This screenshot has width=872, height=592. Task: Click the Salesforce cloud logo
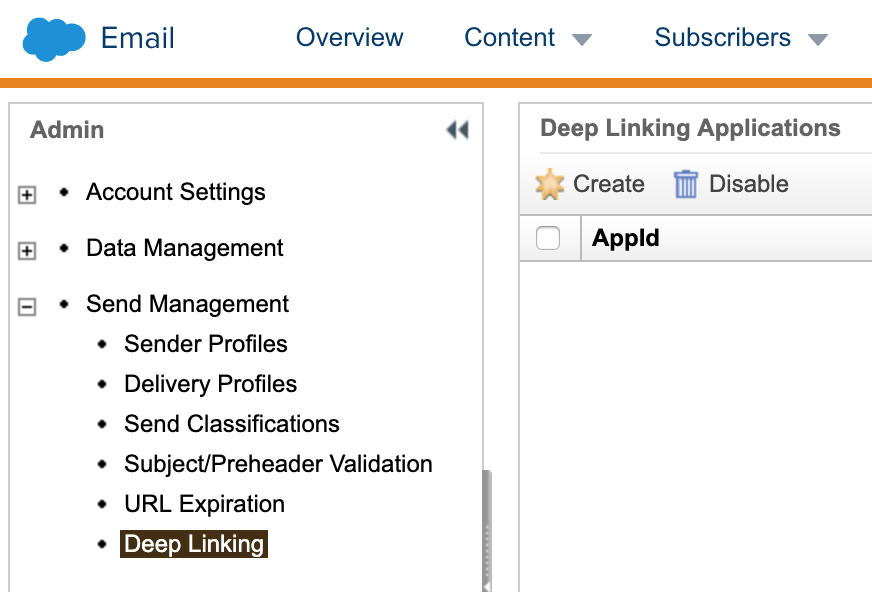(54, 39)
